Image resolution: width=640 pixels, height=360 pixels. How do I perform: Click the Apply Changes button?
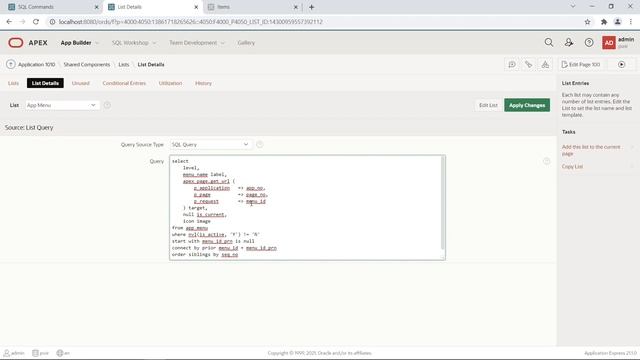527,105
